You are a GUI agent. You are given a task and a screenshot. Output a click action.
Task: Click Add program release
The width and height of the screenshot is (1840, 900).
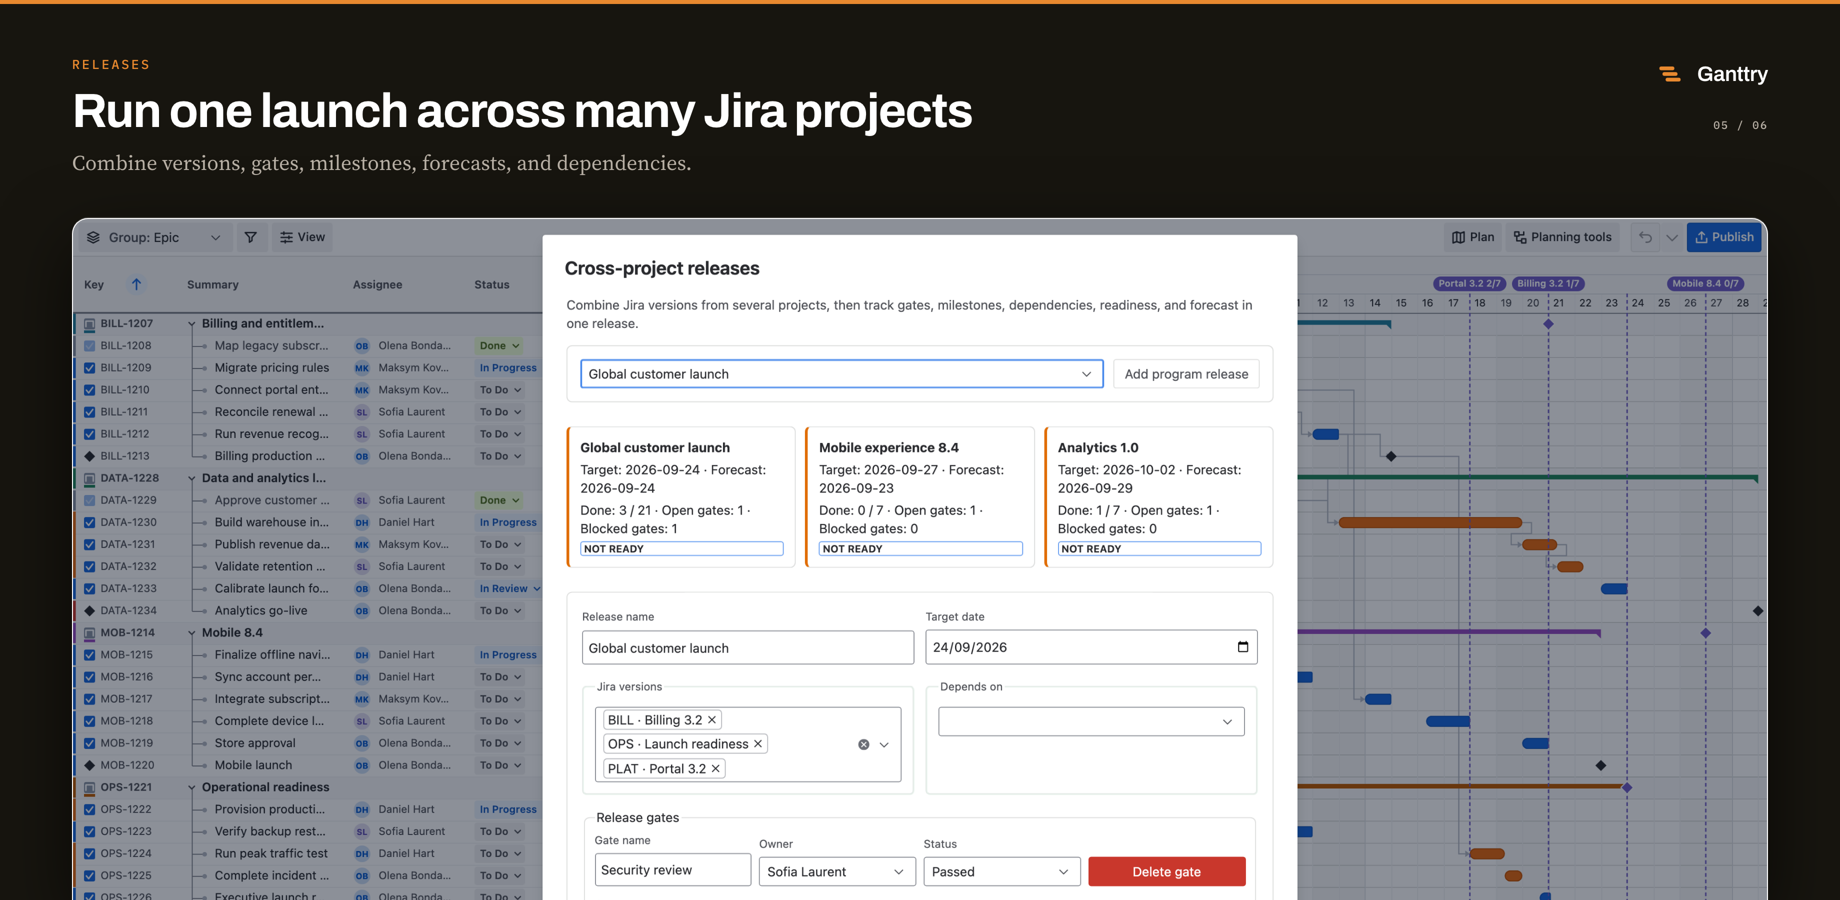tap(1186, 374)
